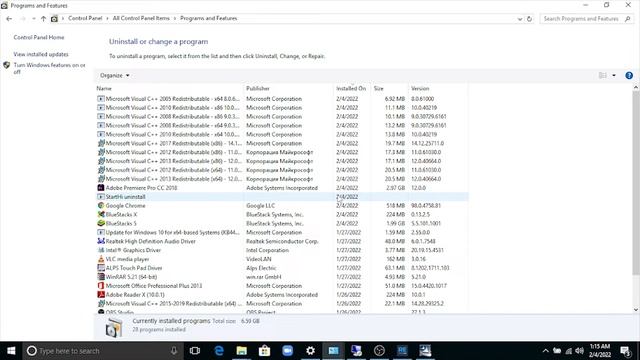This screenshot has width=640, height=360.
Task: Click the WinRAR 5.21 program icon
Action: tap(101, 277)
